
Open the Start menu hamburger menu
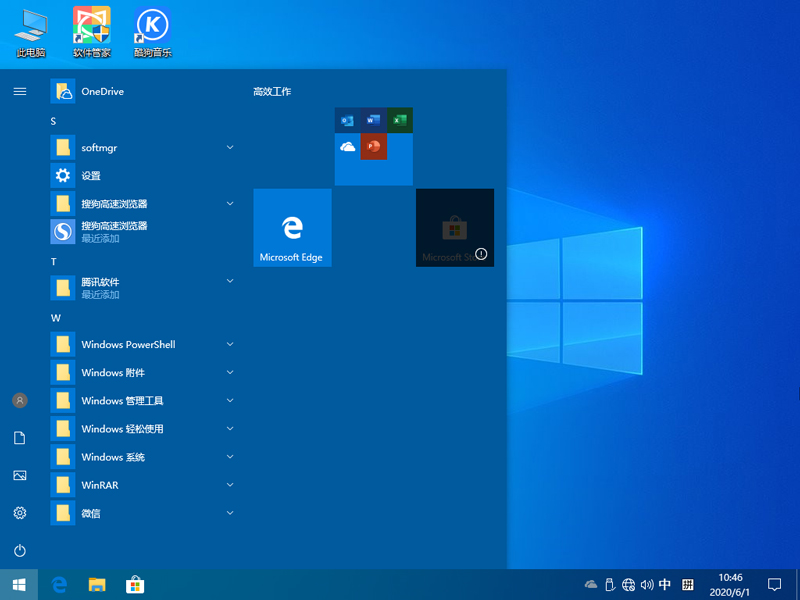[x=20, y=91]
